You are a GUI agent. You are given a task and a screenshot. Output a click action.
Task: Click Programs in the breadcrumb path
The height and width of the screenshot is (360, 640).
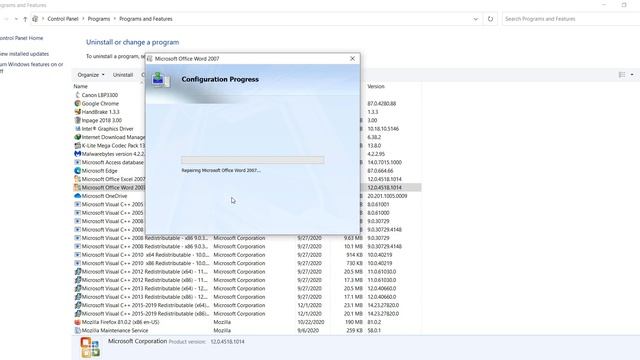click(99, 19)
